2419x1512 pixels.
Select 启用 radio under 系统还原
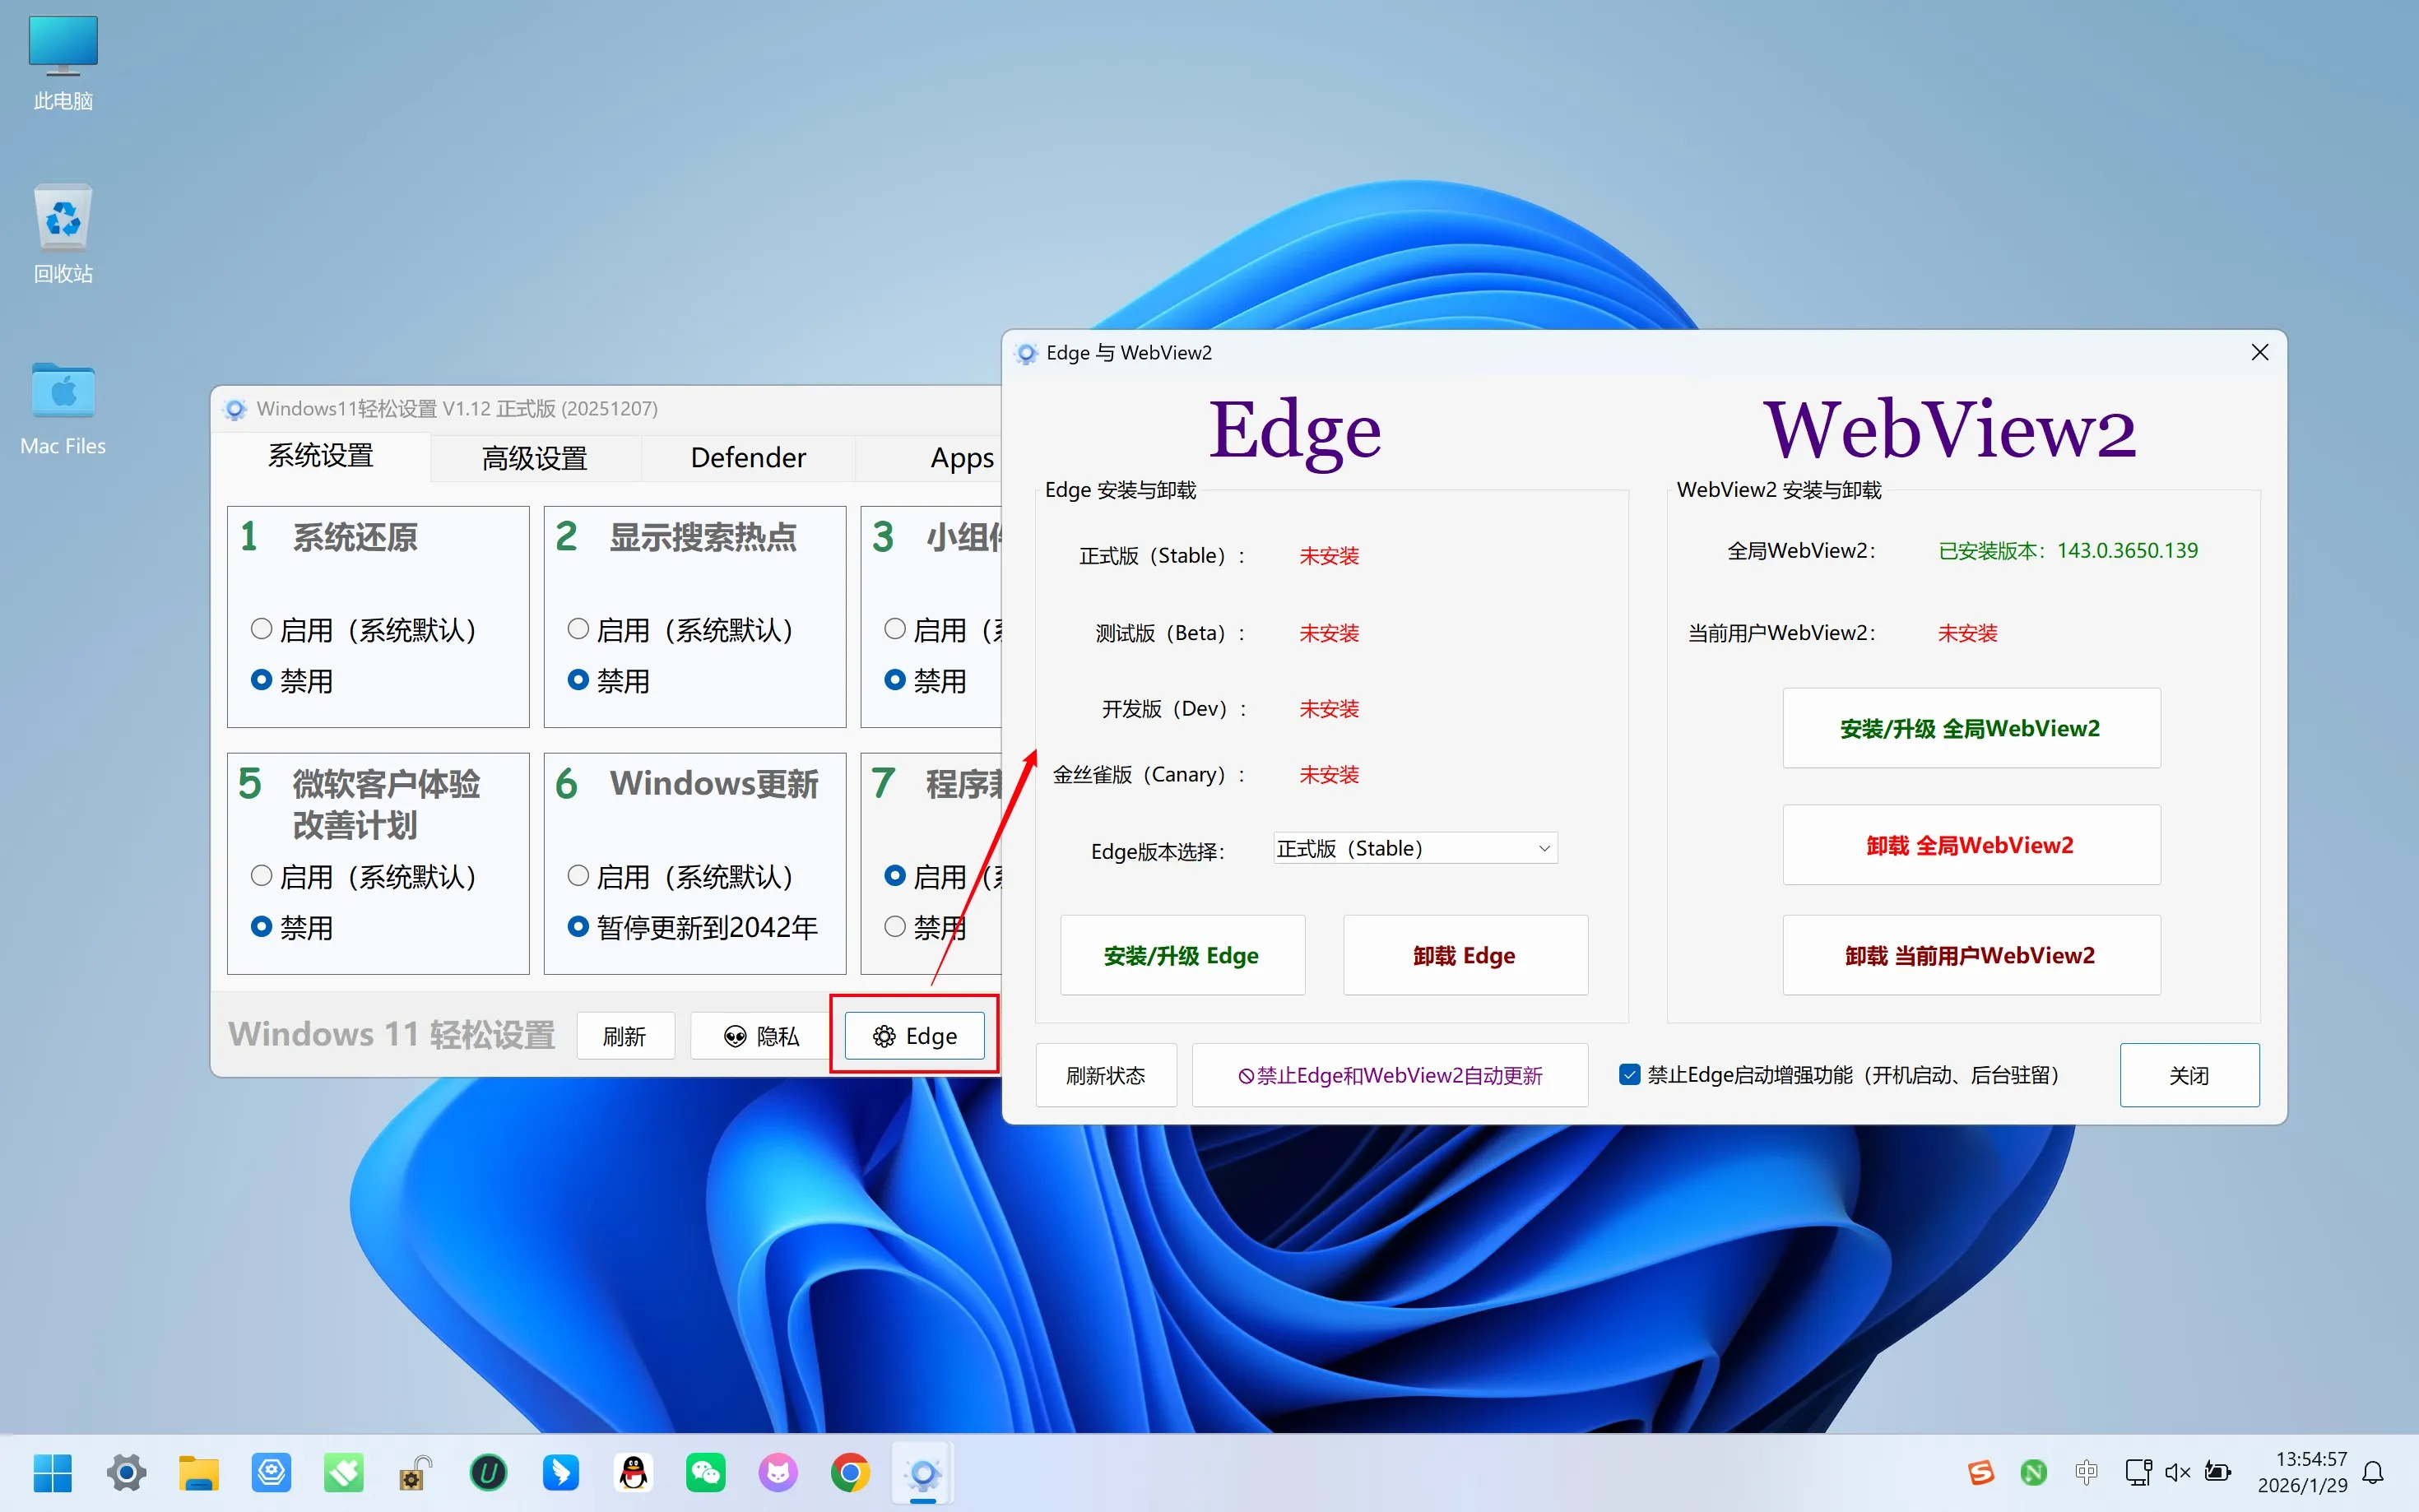click(262, 629)
